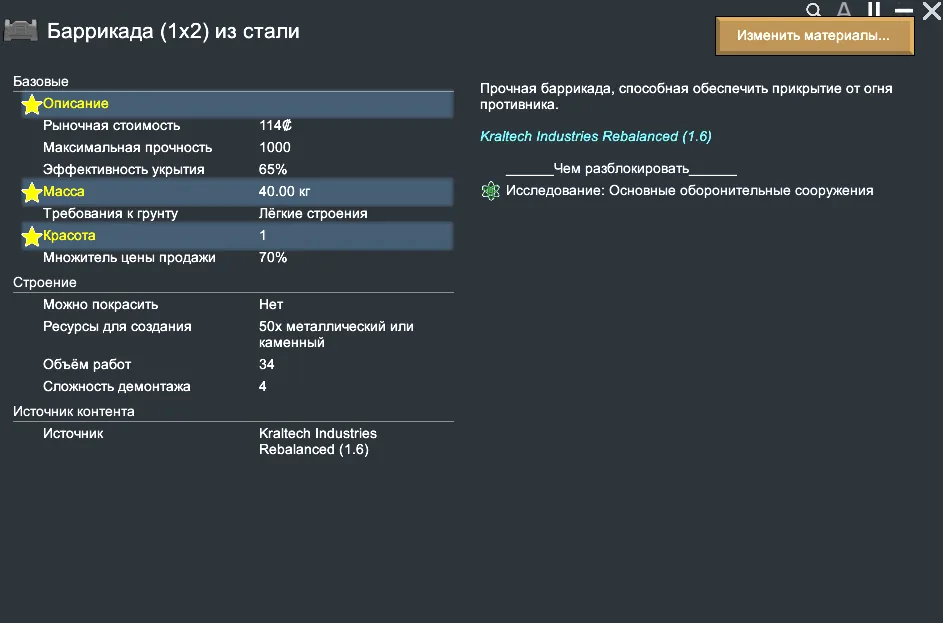Toggle the star next to Красота
The height and width of the screenshot is (623, 943).
tap(32, 236)
